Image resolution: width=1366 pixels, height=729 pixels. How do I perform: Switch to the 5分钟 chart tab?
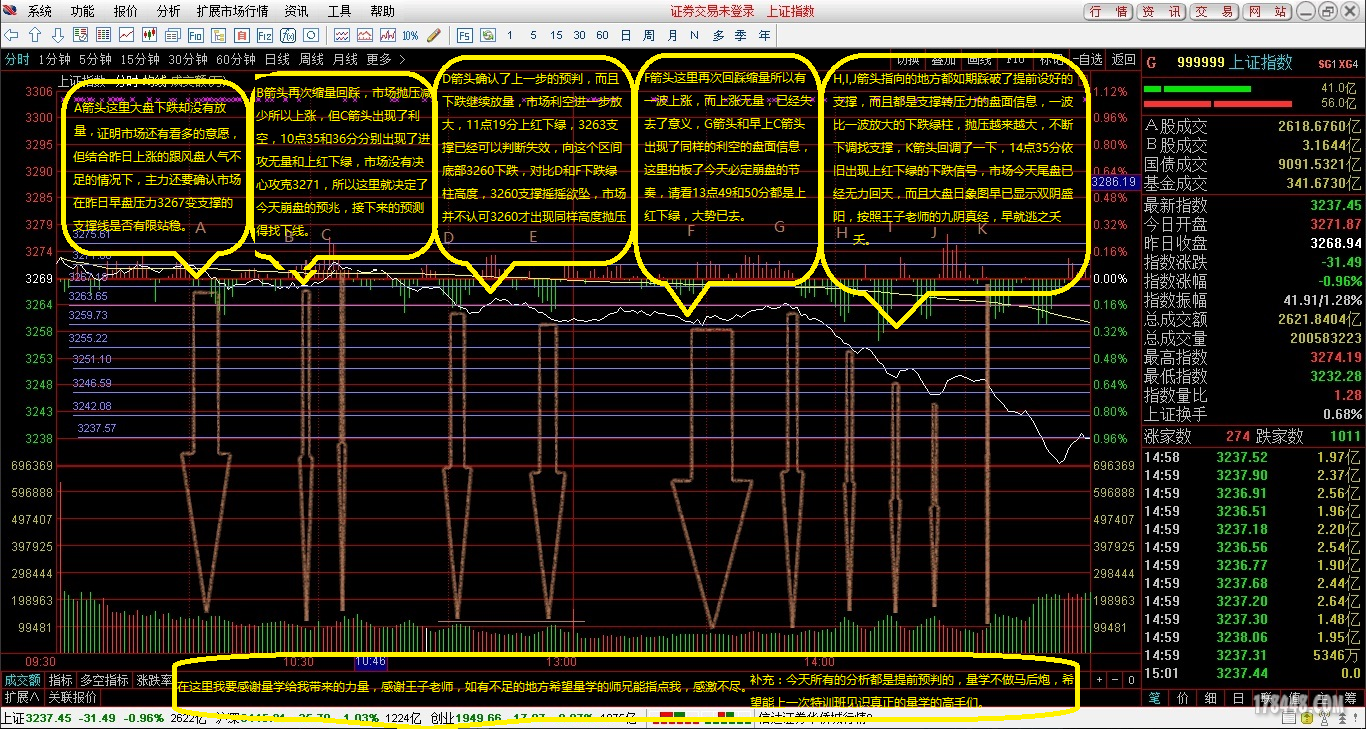point(95,59)
